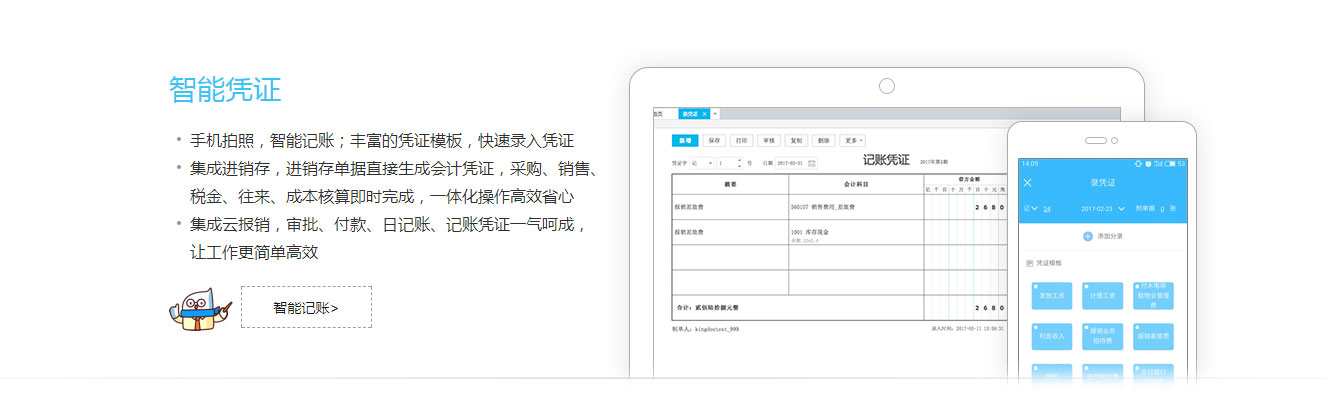Select the 利息收入 template tile

click(x=1050, y=337)
